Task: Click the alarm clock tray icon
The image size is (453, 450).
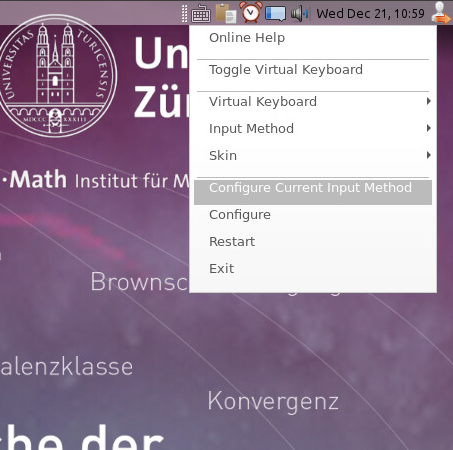Action: (251, 12)
